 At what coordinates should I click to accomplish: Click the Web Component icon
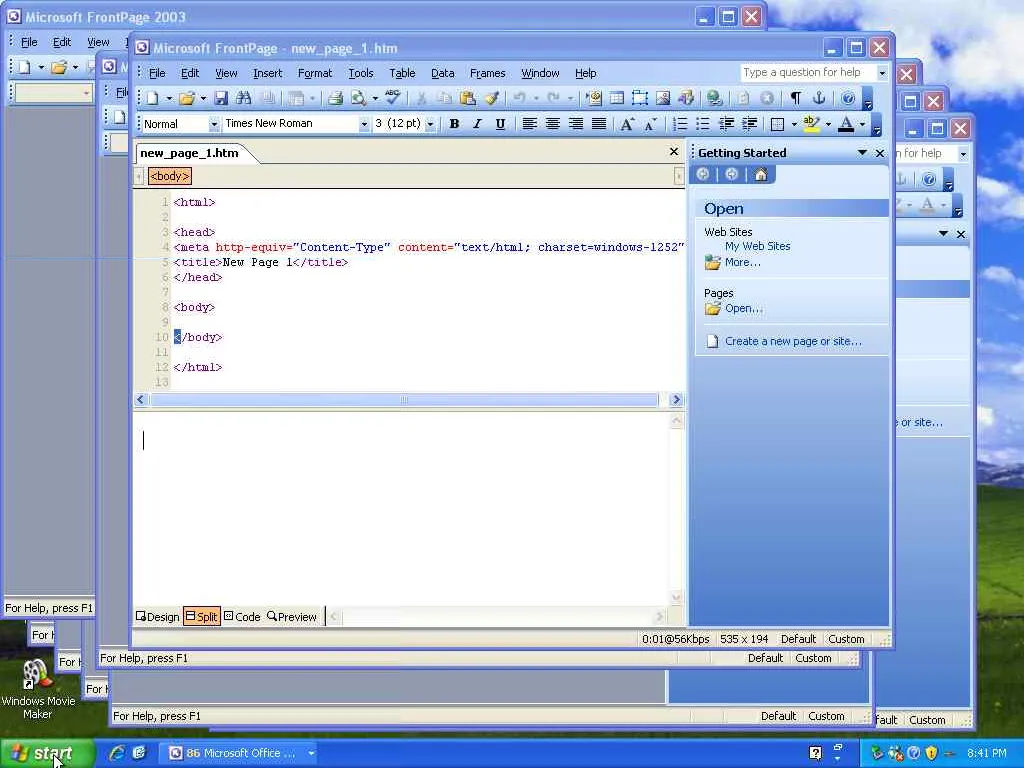594,99
